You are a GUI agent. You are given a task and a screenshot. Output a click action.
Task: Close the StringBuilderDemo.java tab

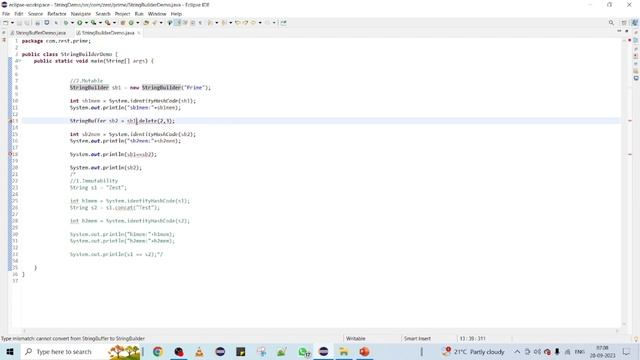coord(139,33)
